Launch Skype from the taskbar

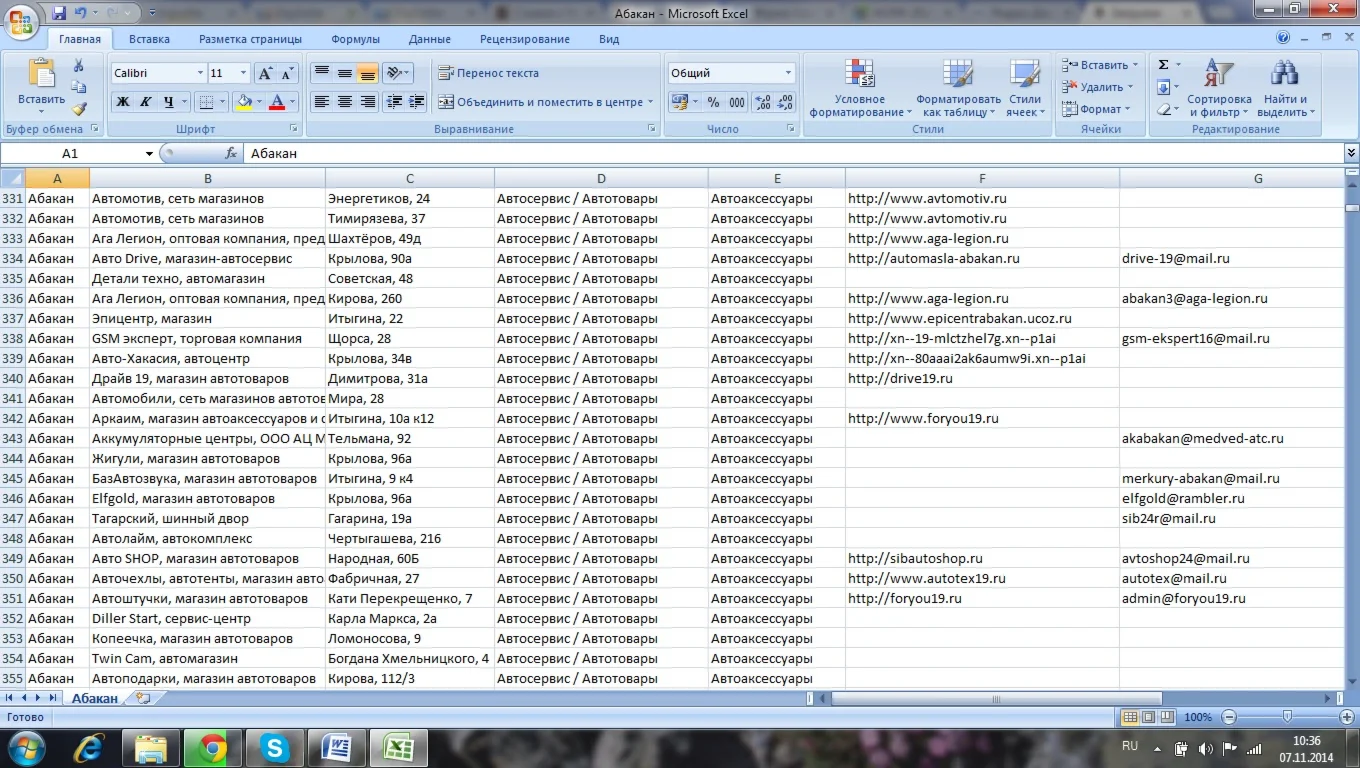273,747
